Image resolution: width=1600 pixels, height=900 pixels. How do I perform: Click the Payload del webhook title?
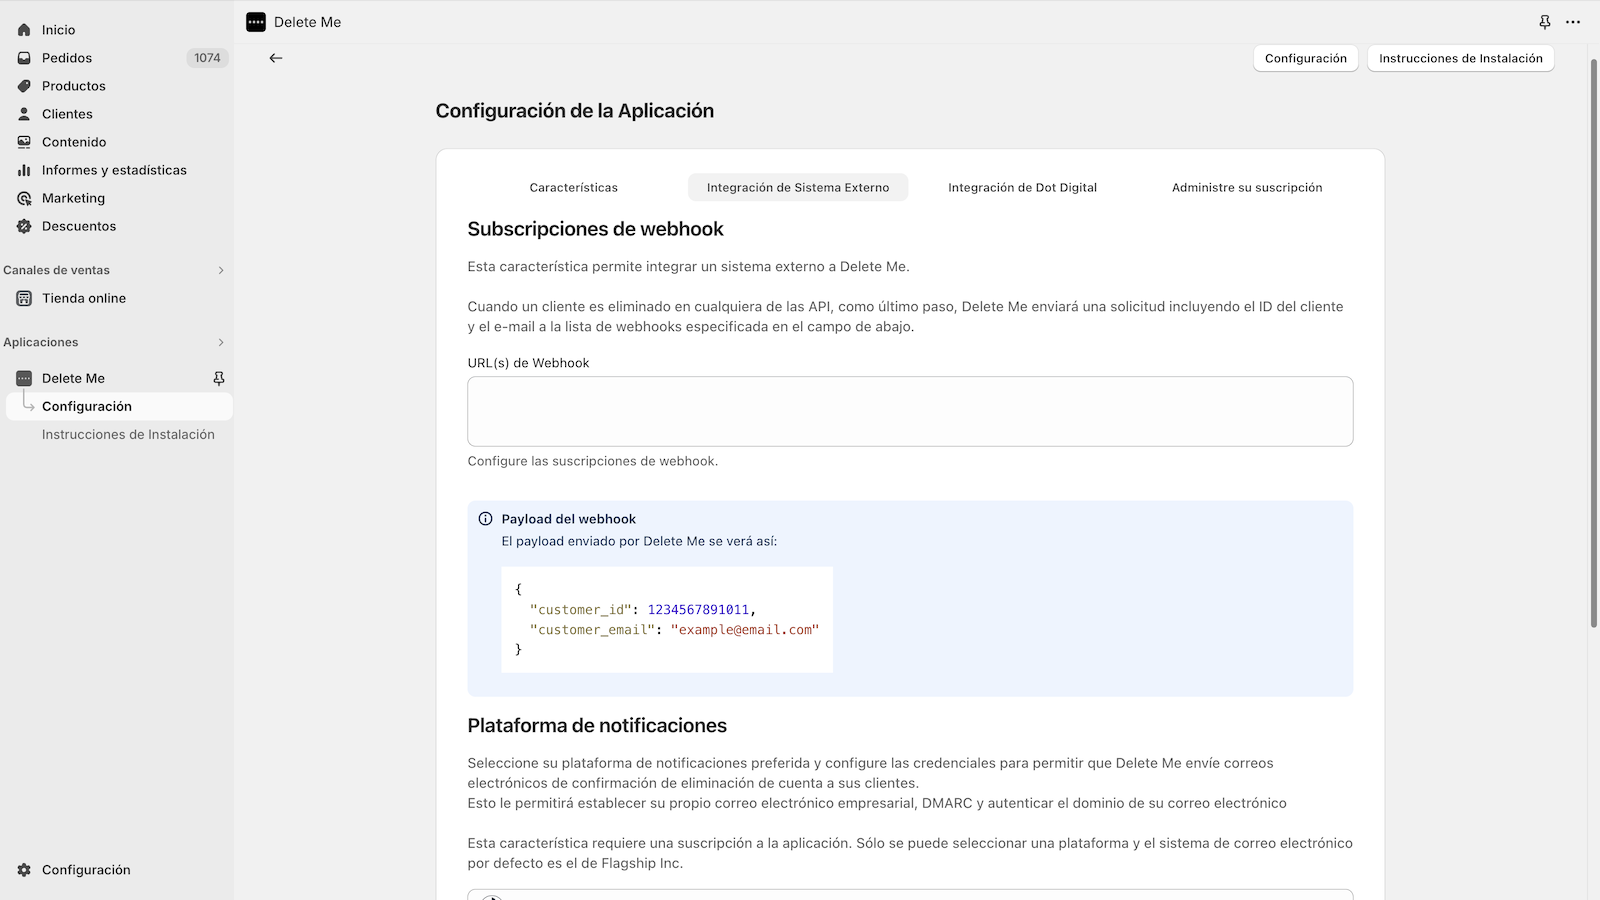[569, 519]
